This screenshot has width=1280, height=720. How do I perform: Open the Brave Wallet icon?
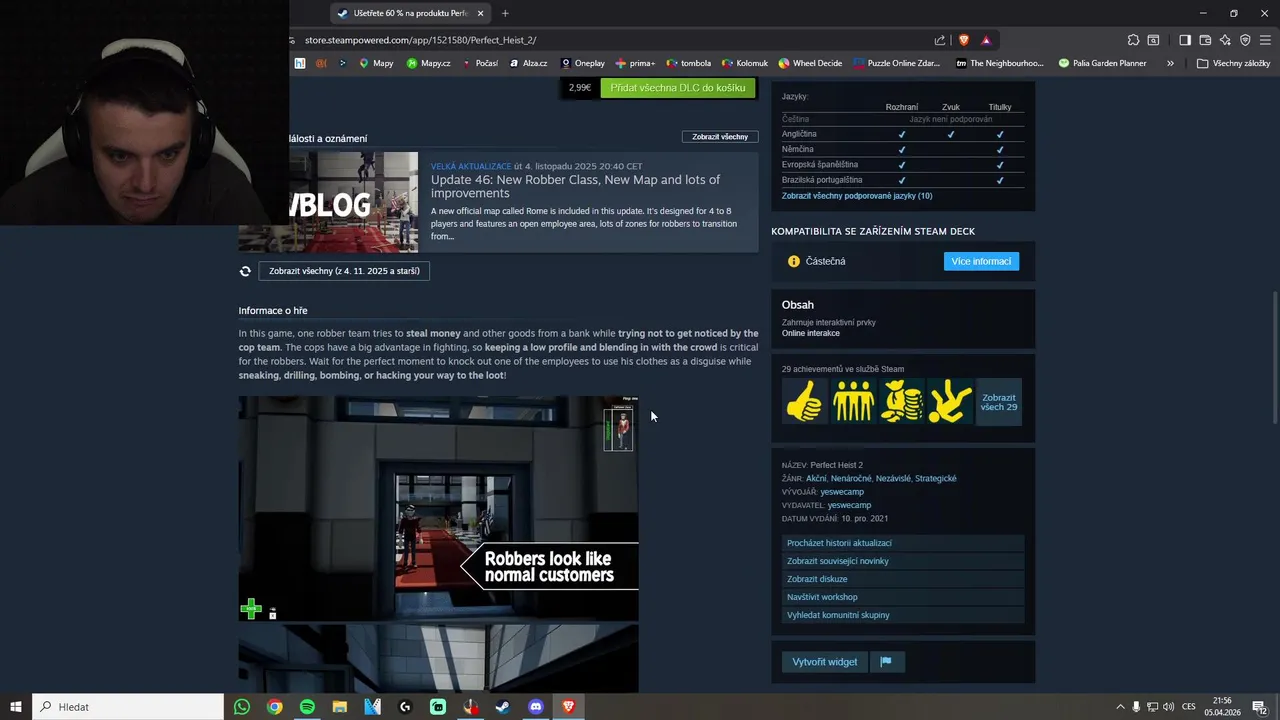point(1205,40)
